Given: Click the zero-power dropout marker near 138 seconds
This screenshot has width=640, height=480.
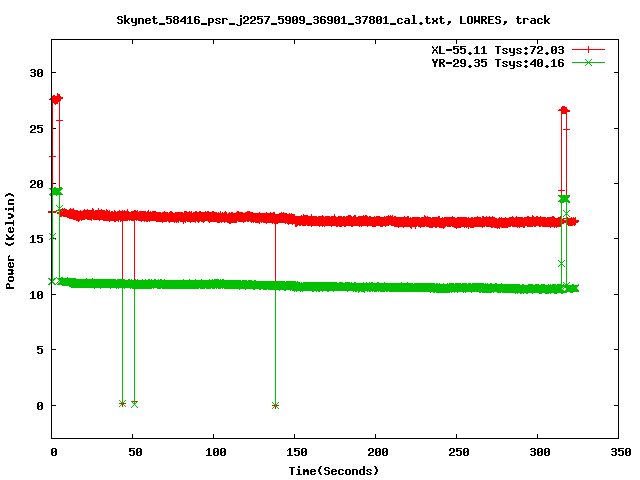Looking at the screenshot, I should pyautogui.click(x=276, y=406).
